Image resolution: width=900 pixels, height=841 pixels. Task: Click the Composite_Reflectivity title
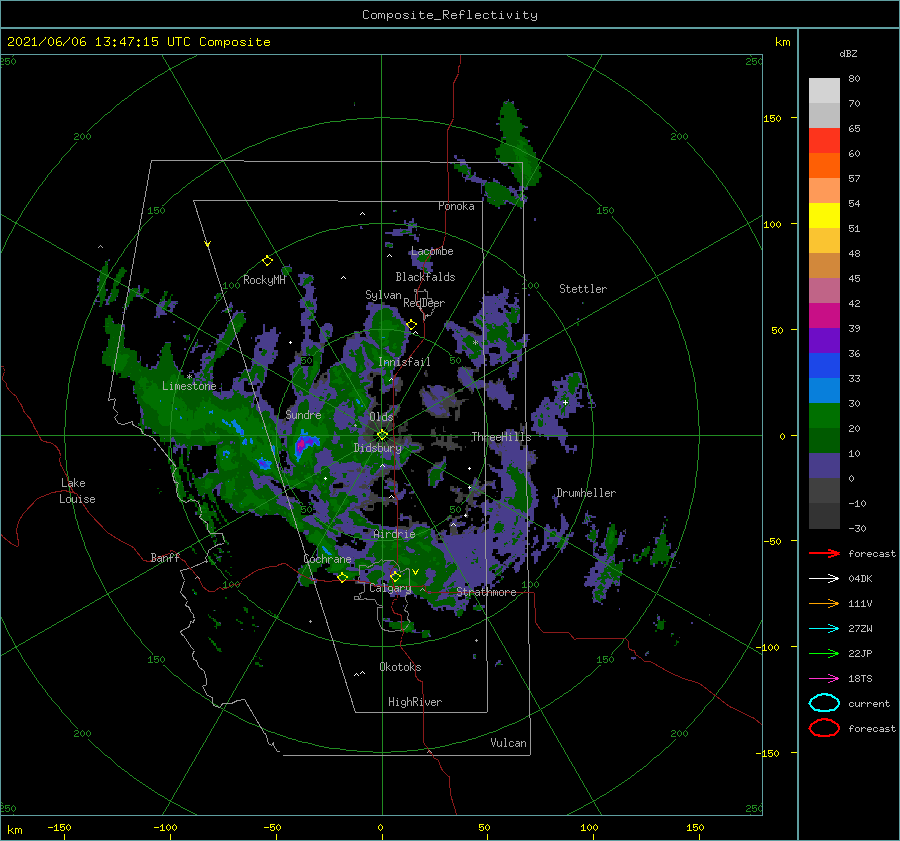[x=450, y=15]
